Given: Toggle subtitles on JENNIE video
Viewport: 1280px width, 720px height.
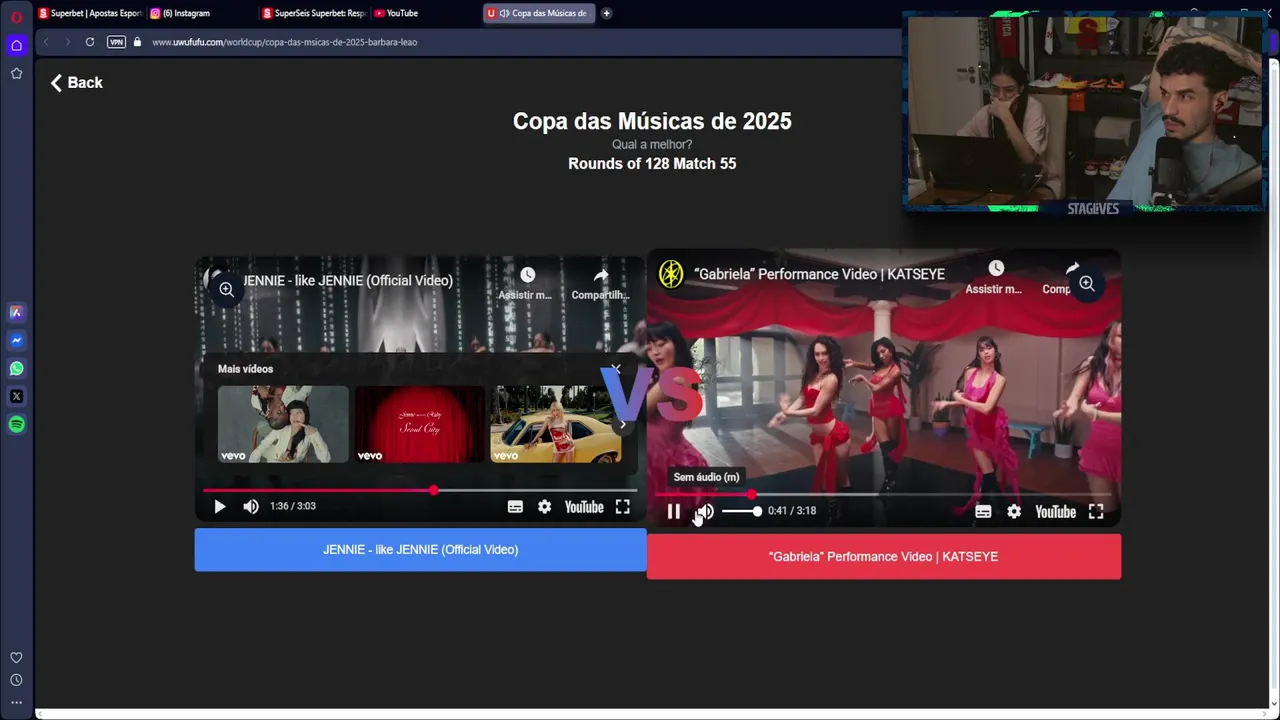Looking at the screenshot, I should tap(515, 507).
